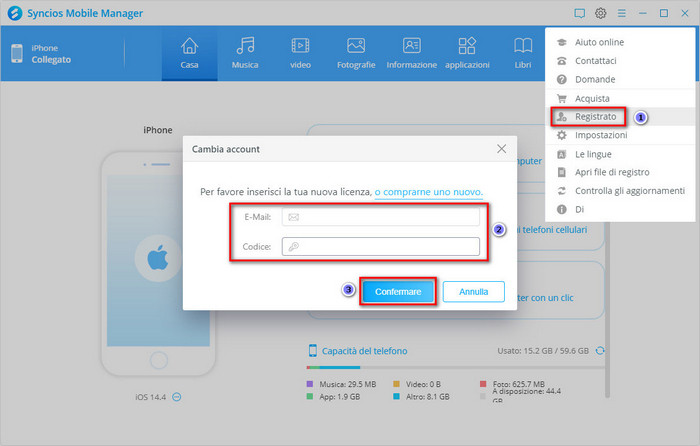
Task: Open Domande menu entry
Action: (x=620, y=79)
